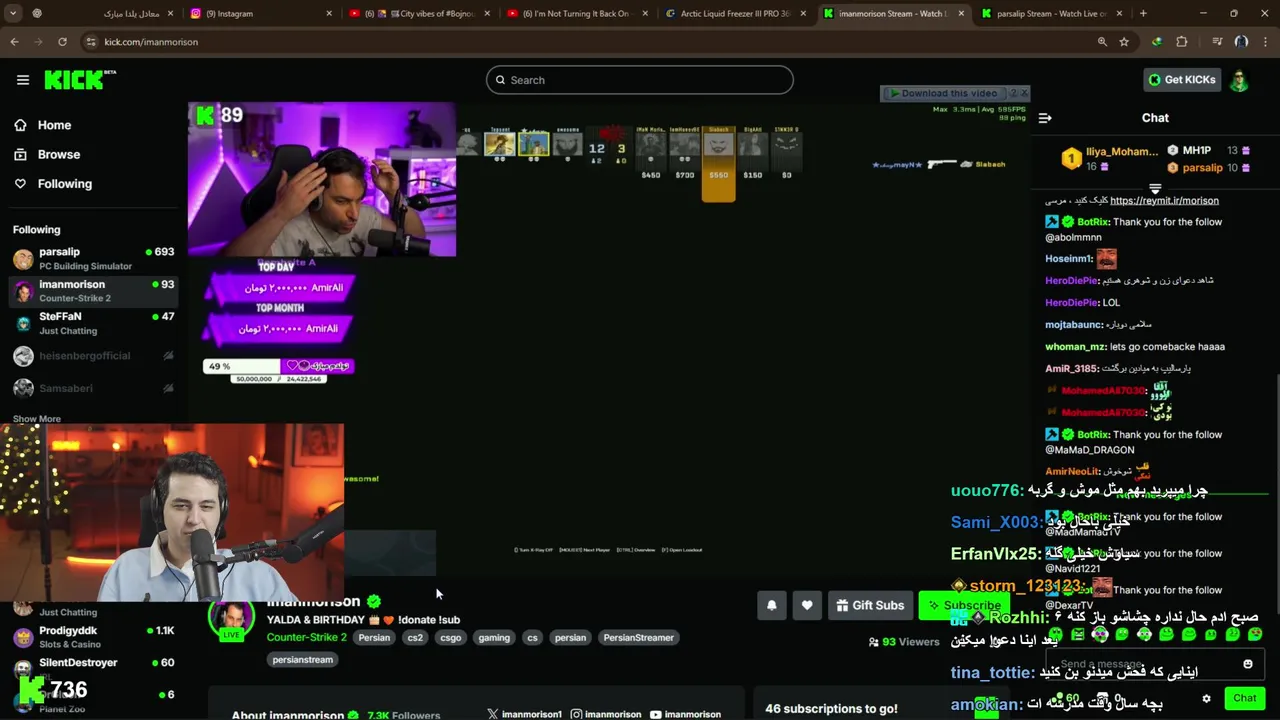The image size is (1280, 720).
Task: Open Chrome three-dot menu
Action: [x=1265, y=42]
